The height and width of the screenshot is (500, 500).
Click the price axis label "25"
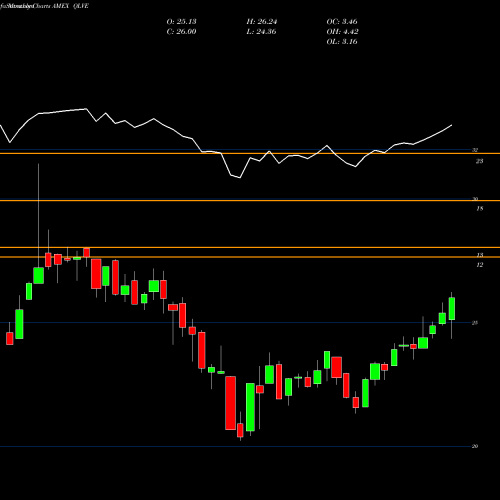pos(475,323)
